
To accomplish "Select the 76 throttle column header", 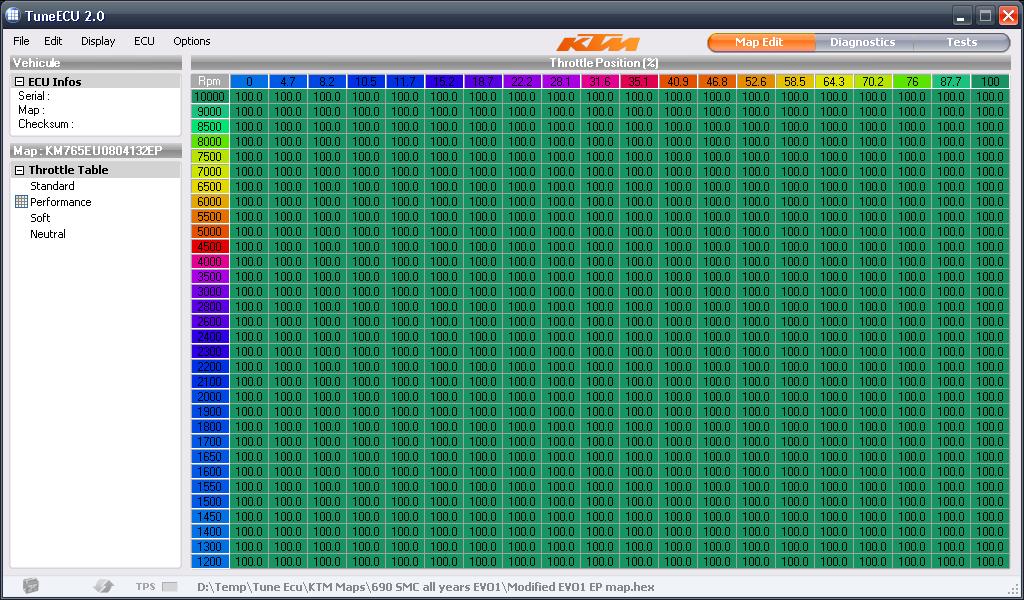I will (912, 82).
